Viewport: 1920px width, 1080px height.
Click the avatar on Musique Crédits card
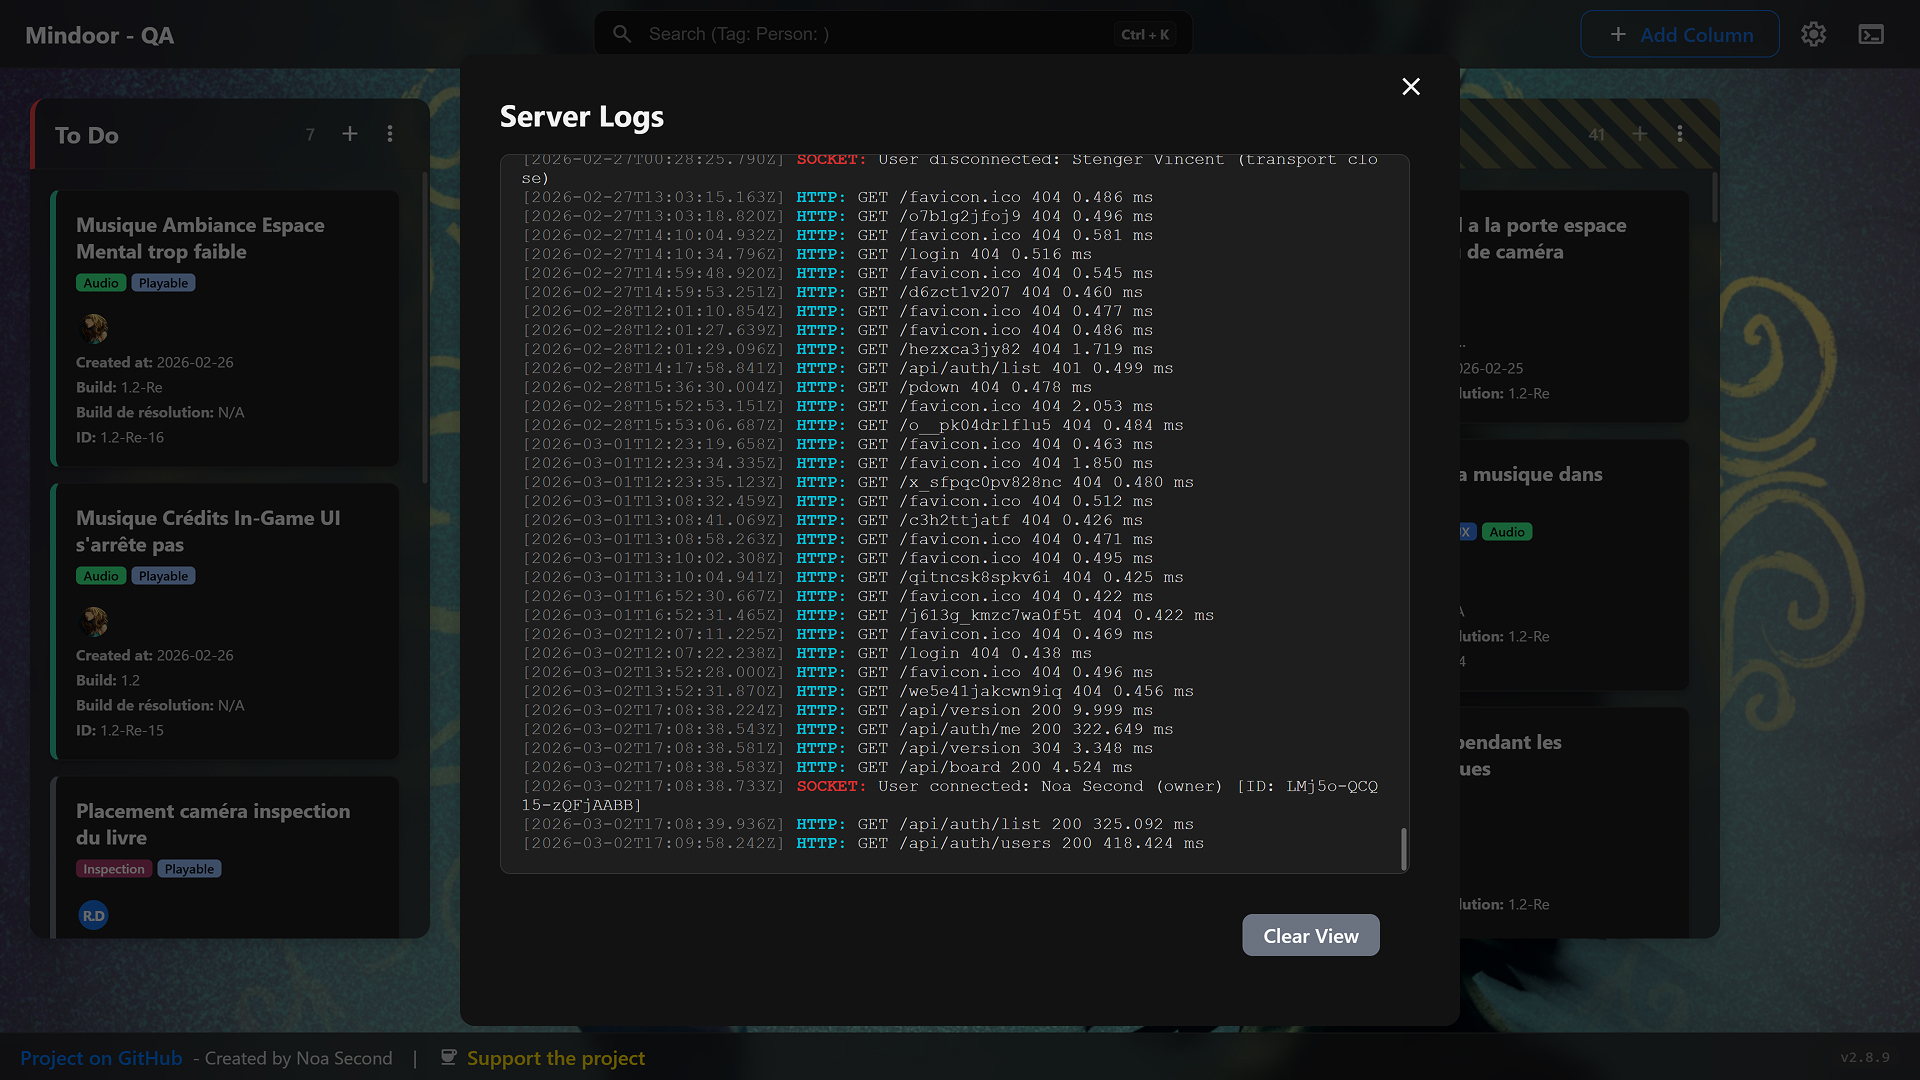[94, 621]
